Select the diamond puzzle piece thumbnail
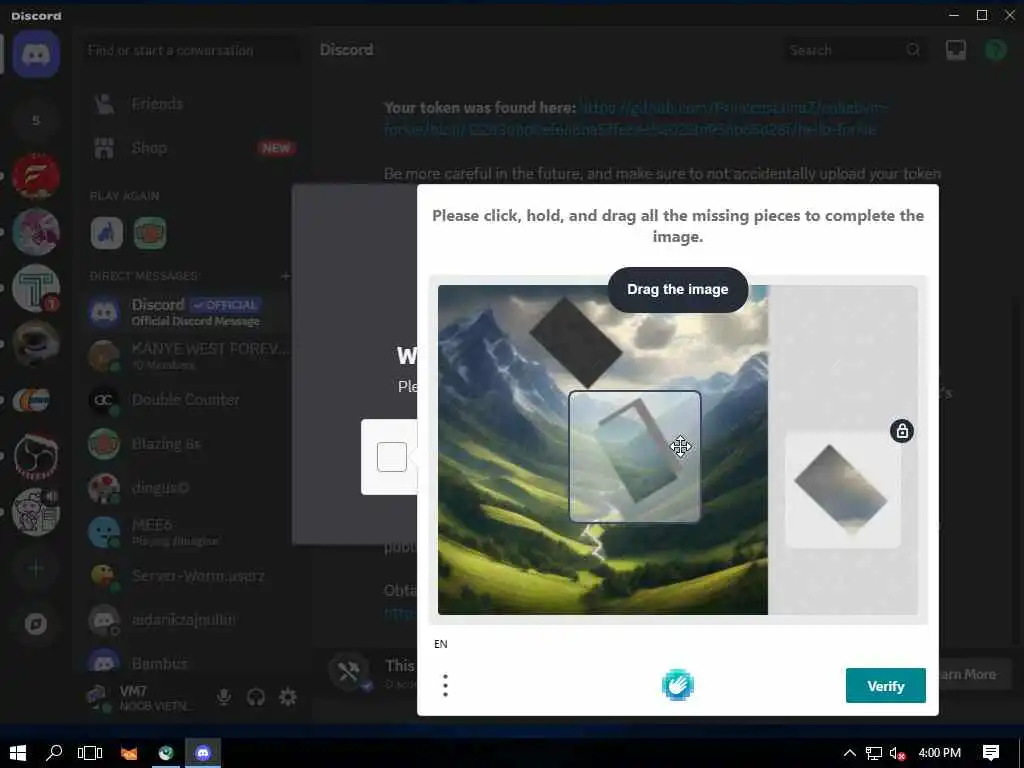This screenshot has height=768, width=1024. tap(842, 490)
